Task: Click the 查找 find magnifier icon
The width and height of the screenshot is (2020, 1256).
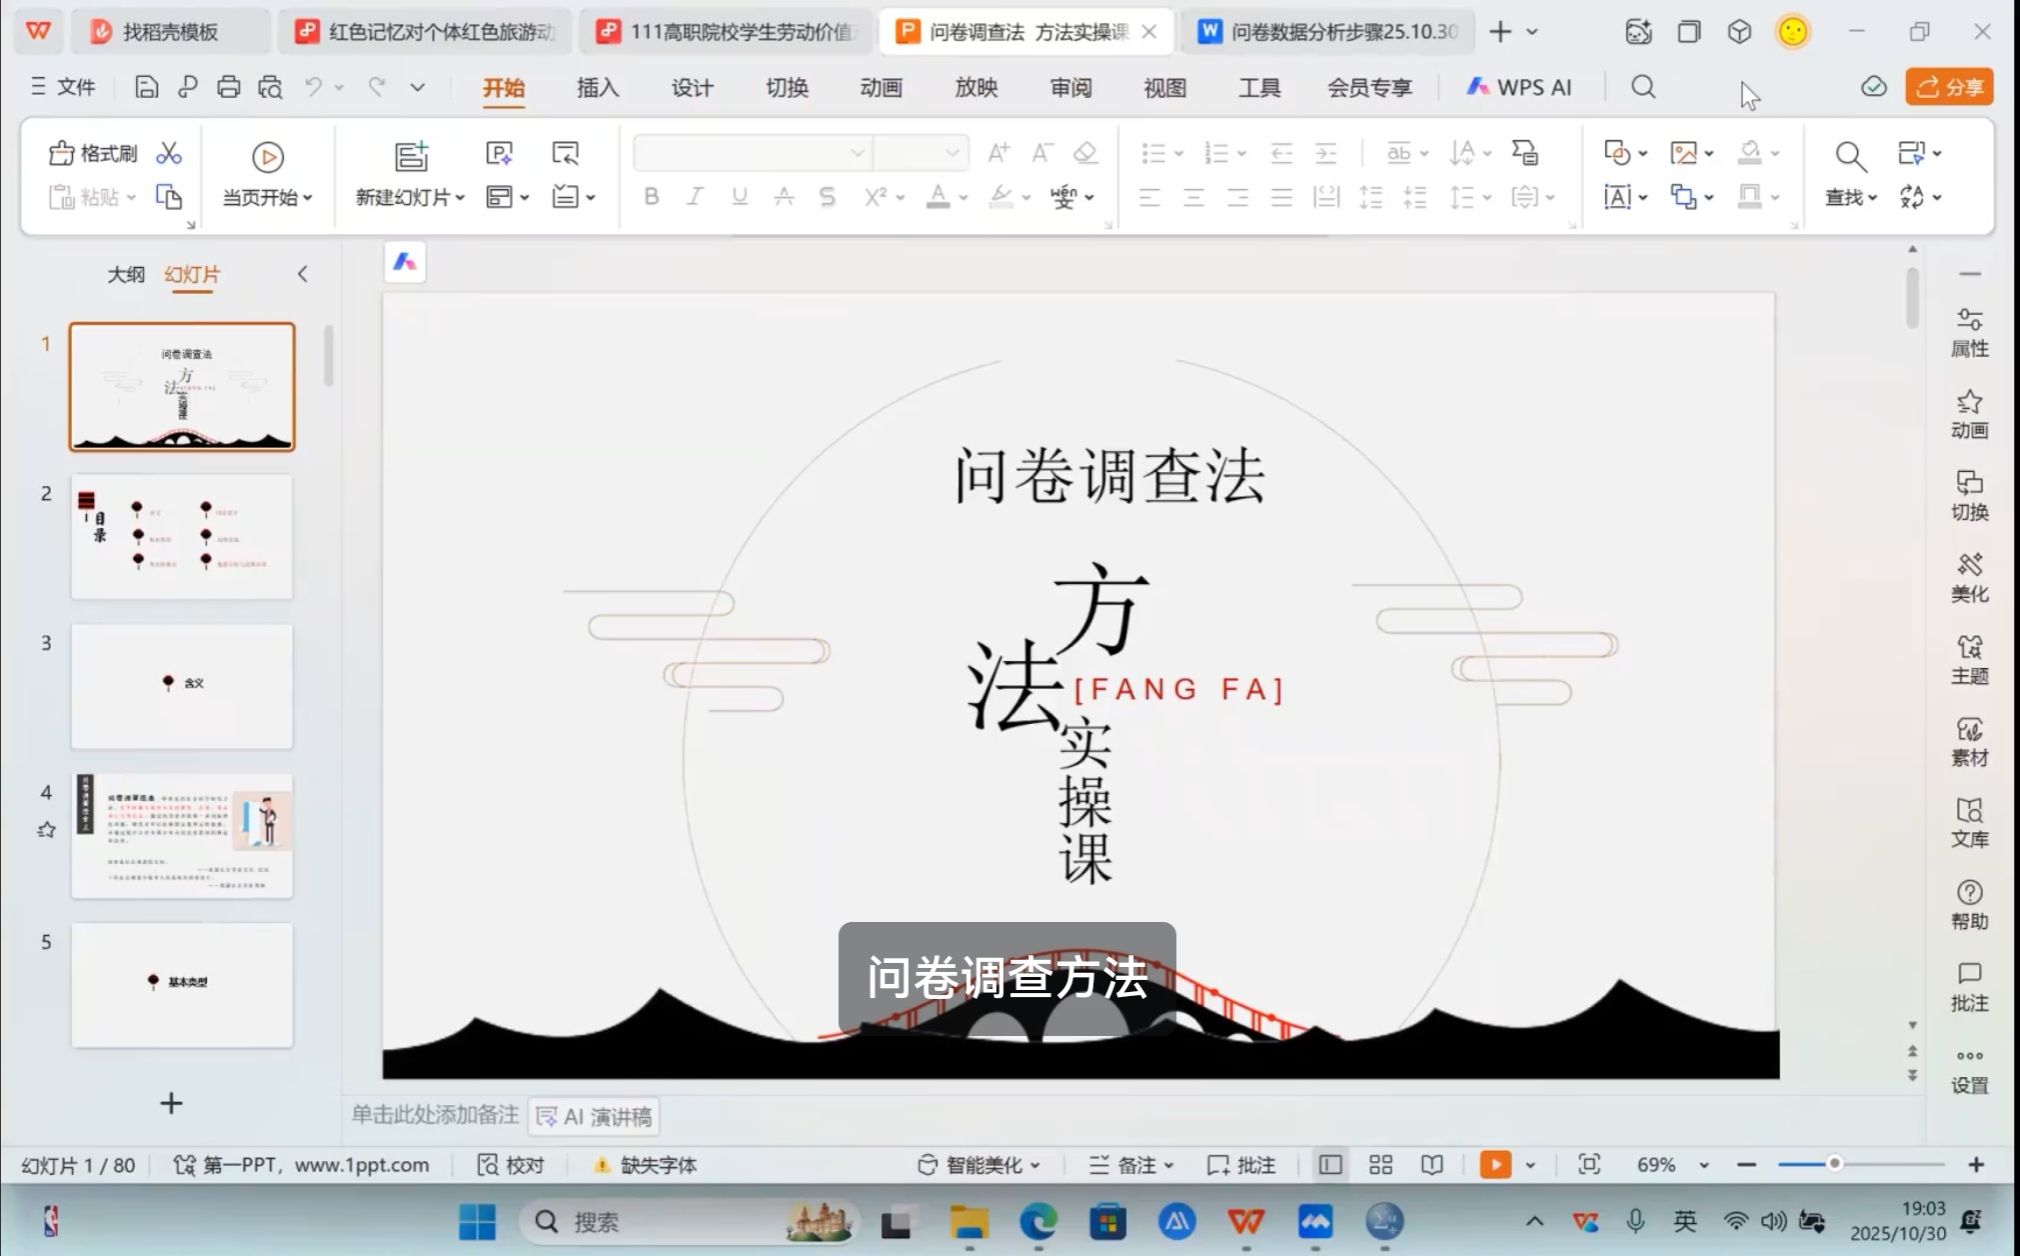Action: 1850,156
